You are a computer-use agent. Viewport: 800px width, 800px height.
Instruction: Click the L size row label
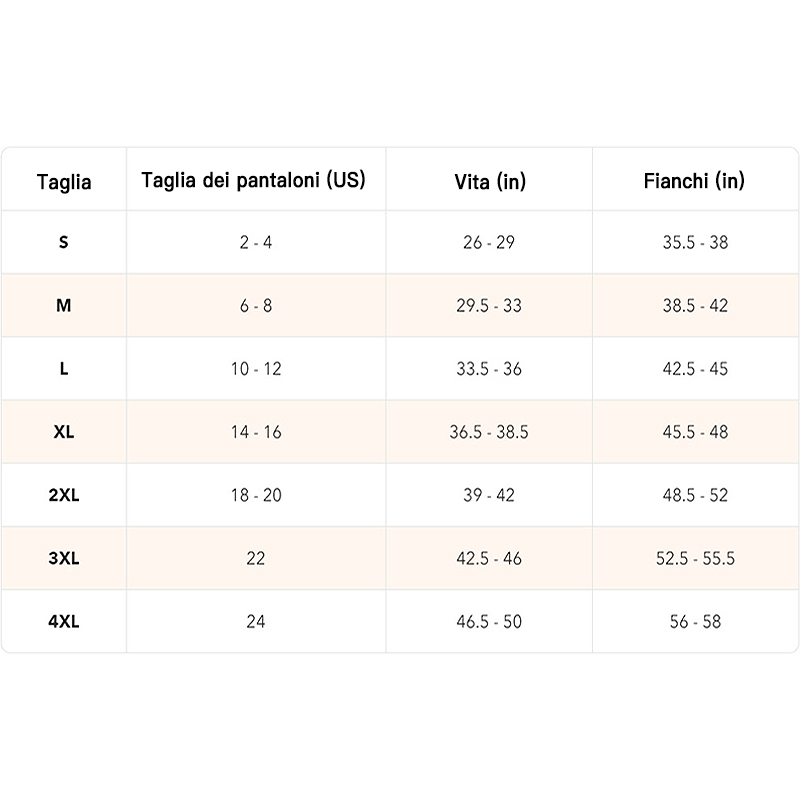click(64, 368)
